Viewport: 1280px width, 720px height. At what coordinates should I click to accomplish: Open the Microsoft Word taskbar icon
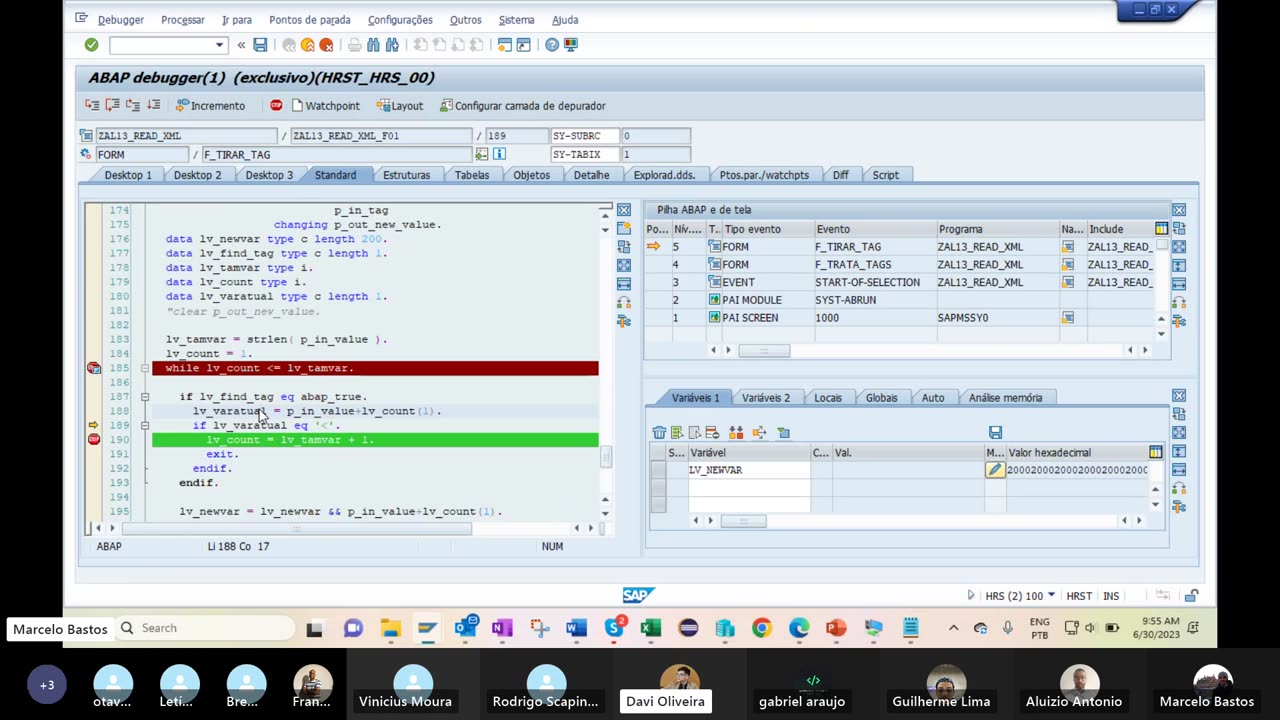[x=576, y=628]
